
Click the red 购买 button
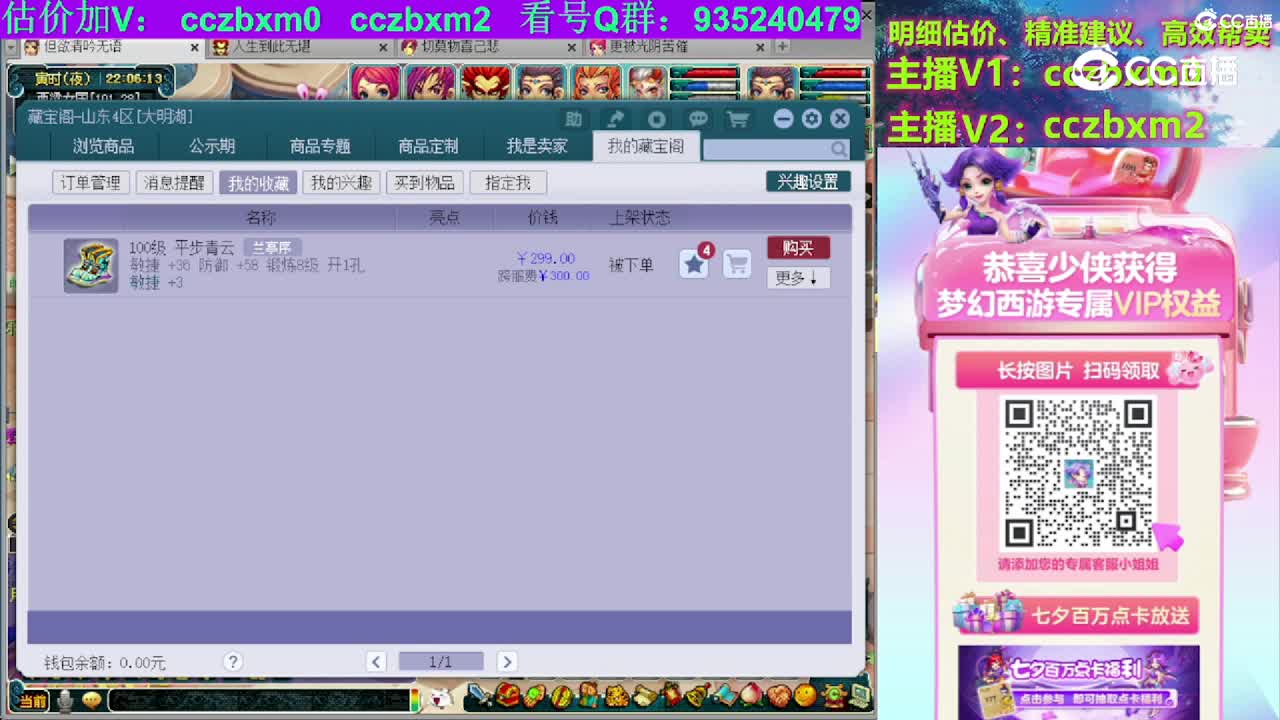pyautogui.click(x=798, y=248)
